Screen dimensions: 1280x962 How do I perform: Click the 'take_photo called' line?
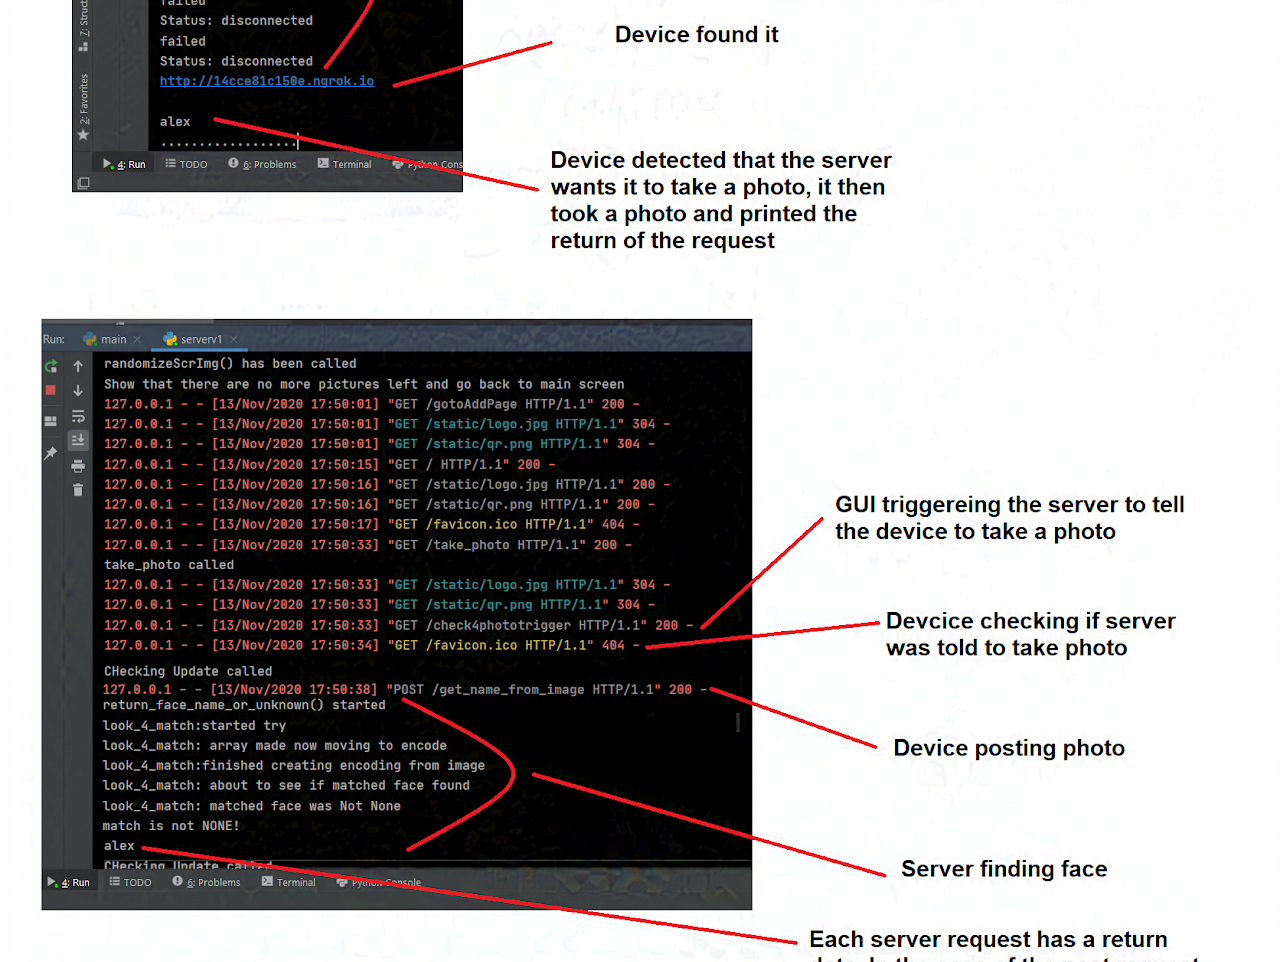coord(169,565)
